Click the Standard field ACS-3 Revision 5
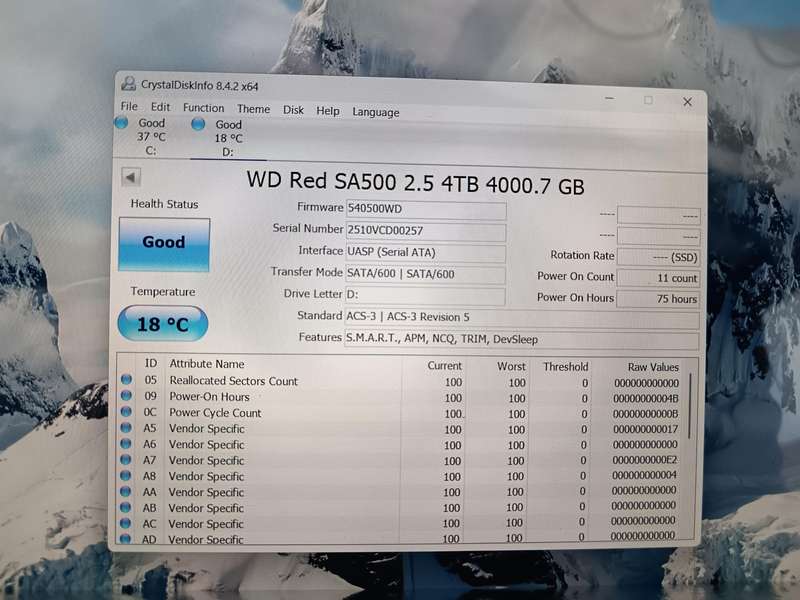The image size is (800, 600). coord(521,318)
